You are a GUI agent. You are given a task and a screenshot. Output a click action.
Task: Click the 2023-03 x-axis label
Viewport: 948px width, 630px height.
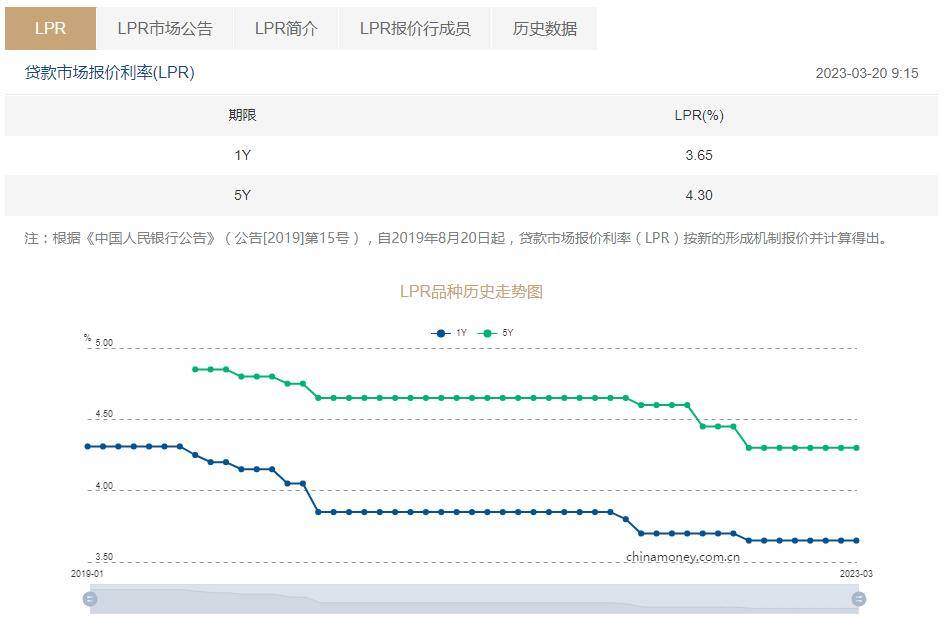(856, 573)
